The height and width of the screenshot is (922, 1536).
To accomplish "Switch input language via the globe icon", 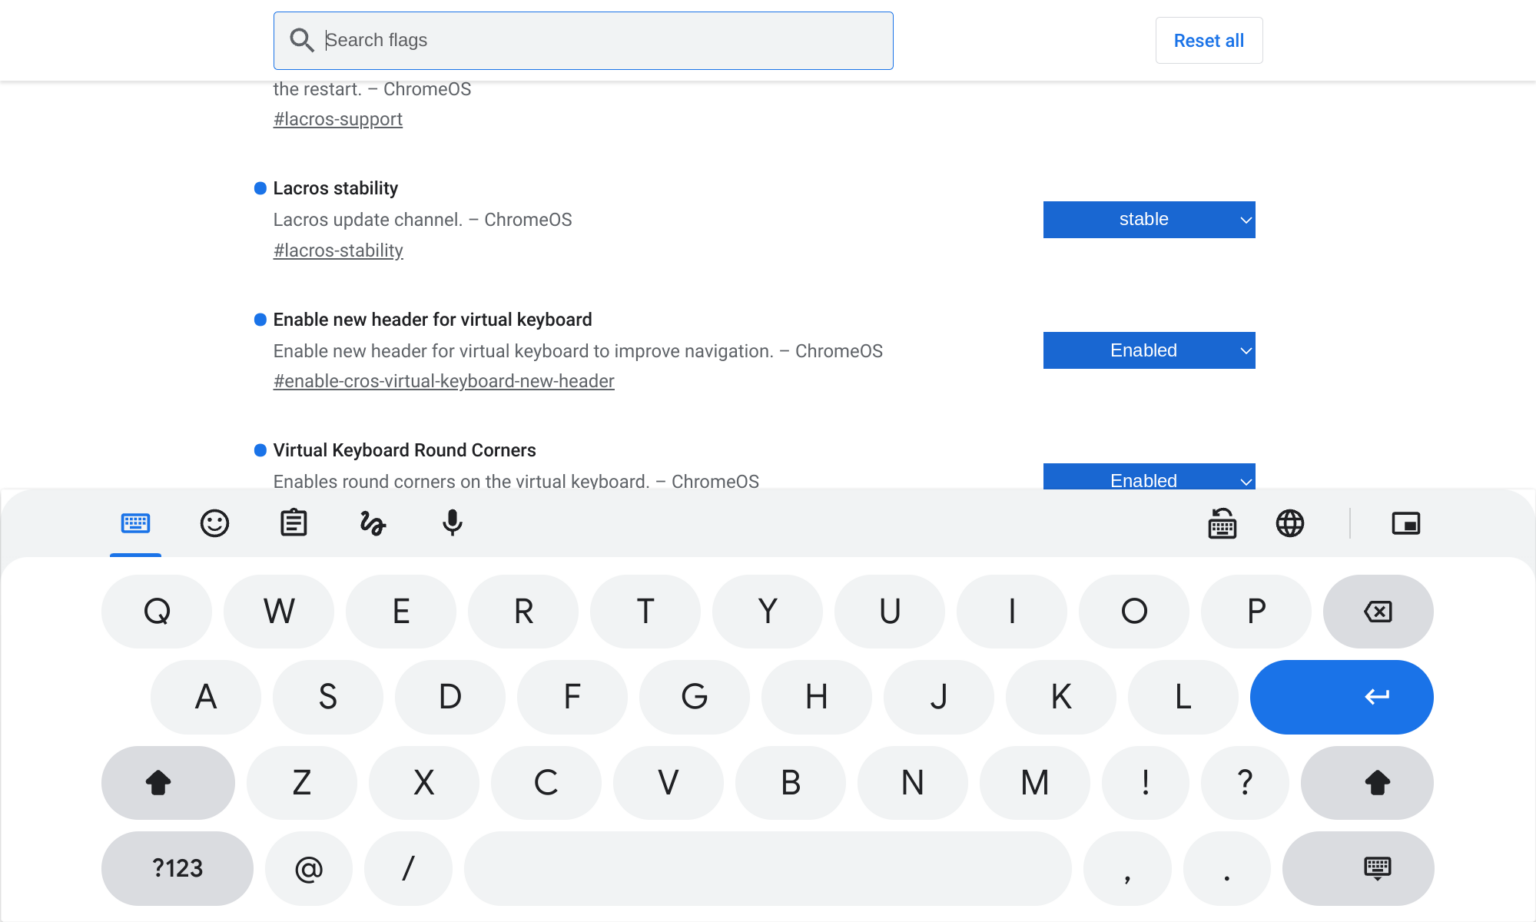I will (1290, 523).
